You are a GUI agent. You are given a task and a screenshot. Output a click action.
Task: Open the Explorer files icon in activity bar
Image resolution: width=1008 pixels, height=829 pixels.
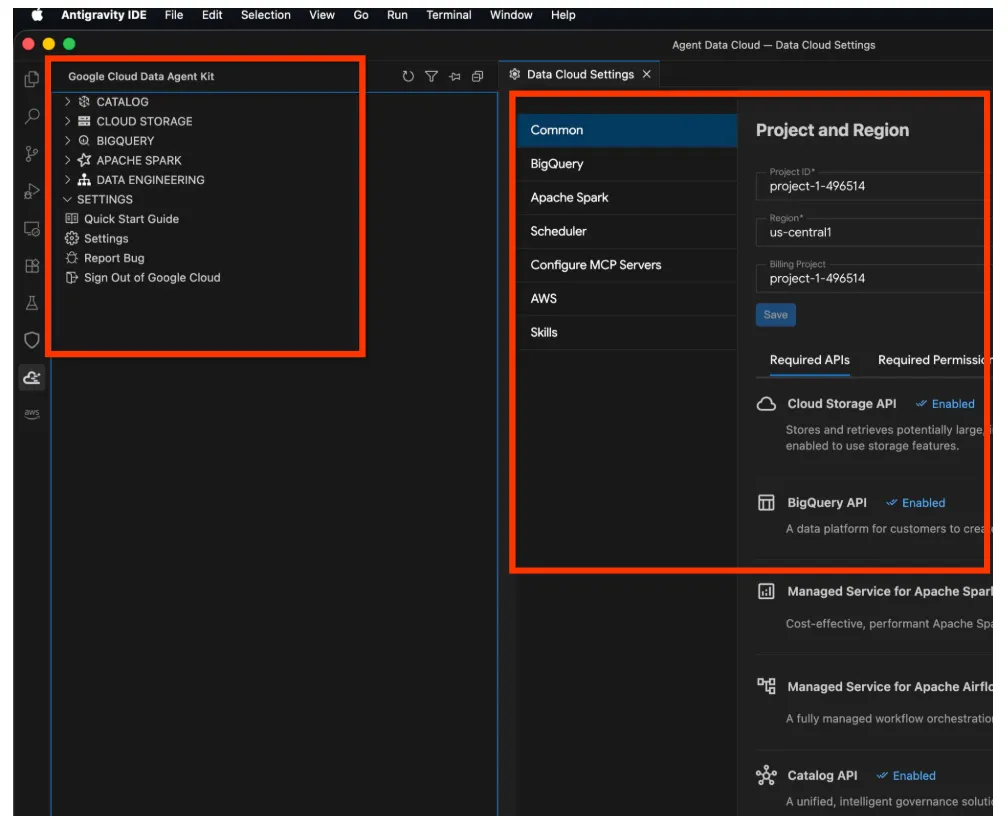pyautogui.click(x=32, y=79)
